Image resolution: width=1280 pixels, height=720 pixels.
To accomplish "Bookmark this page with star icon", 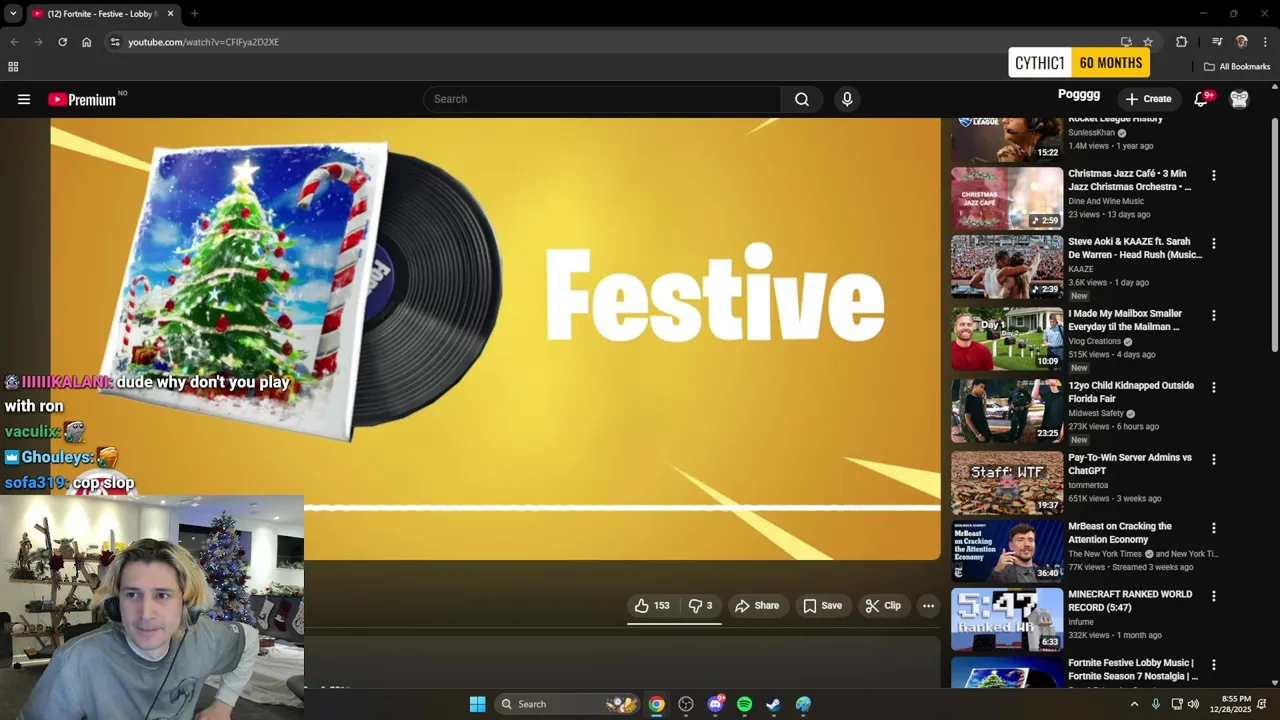I will (x=1148, y=42).
